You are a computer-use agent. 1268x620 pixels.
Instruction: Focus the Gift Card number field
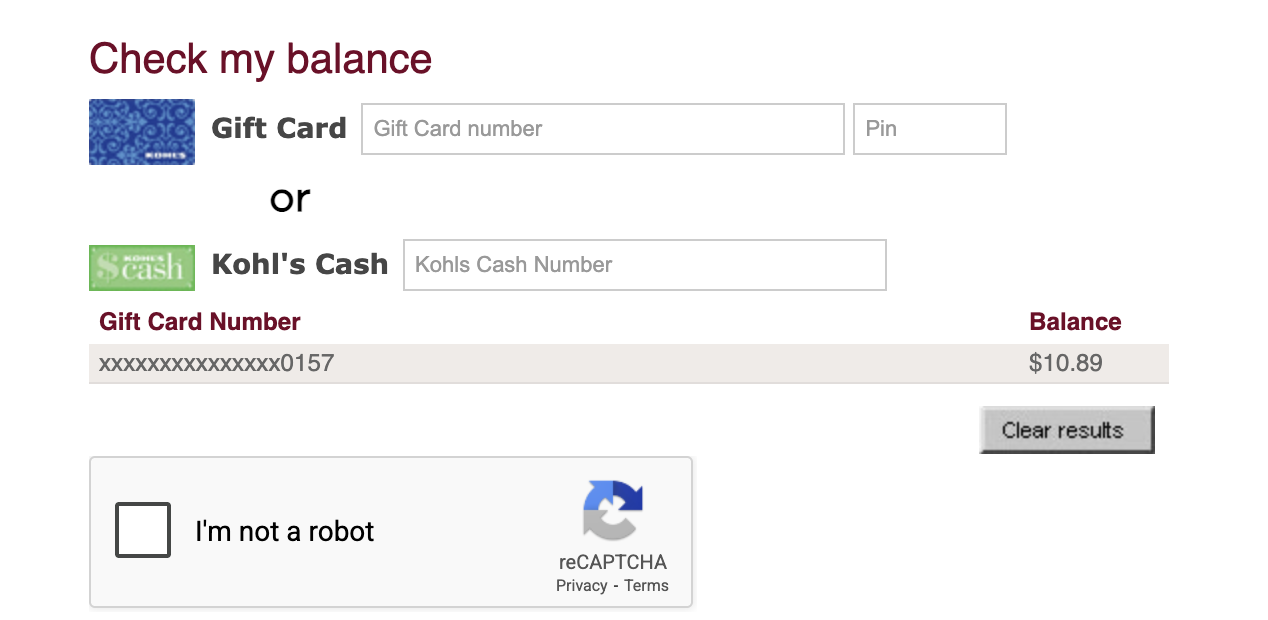(602, 129)
